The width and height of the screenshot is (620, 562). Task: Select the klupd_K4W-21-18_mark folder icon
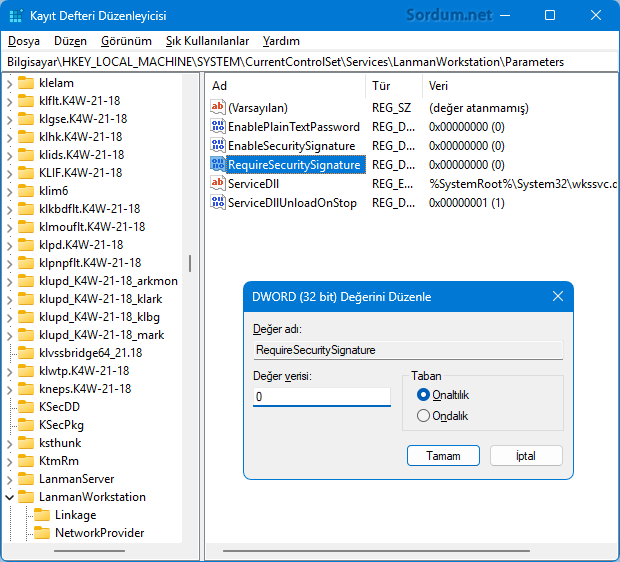(26, 335)
